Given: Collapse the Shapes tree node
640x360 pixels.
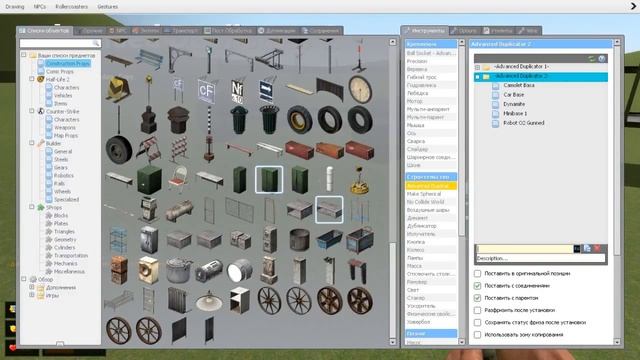Looking at the screenshot, I should tap(32, 207).
